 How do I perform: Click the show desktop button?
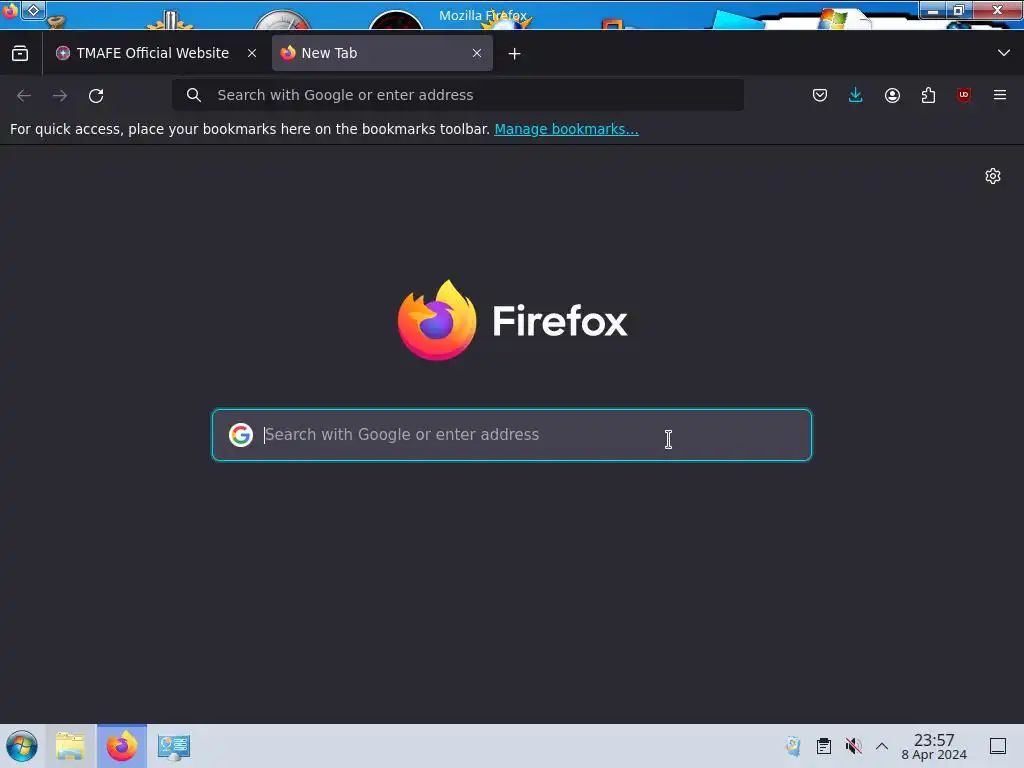(998, 746)
